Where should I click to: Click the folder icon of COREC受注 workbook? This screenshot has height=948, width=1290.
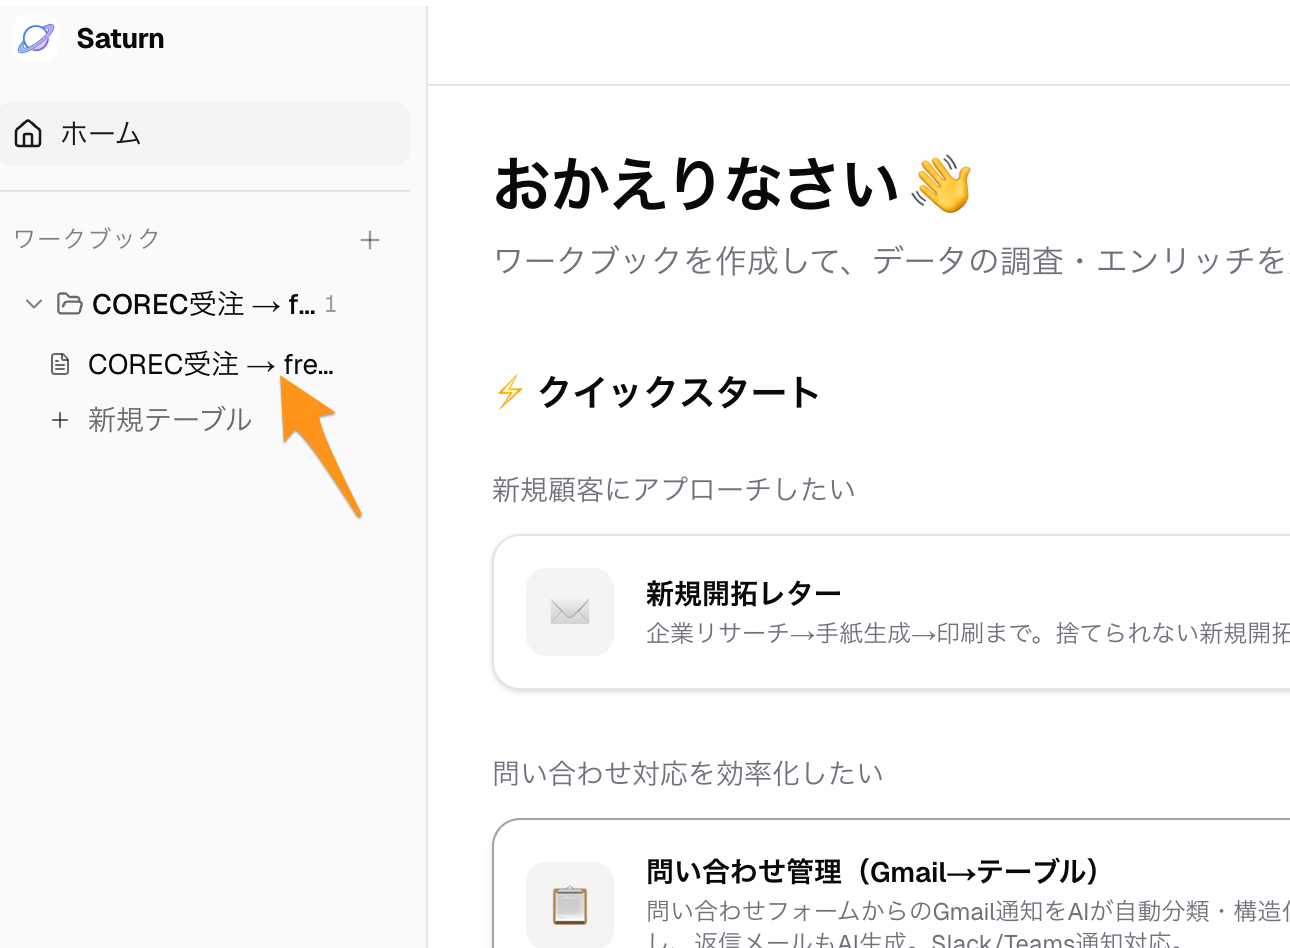(69, 303)
